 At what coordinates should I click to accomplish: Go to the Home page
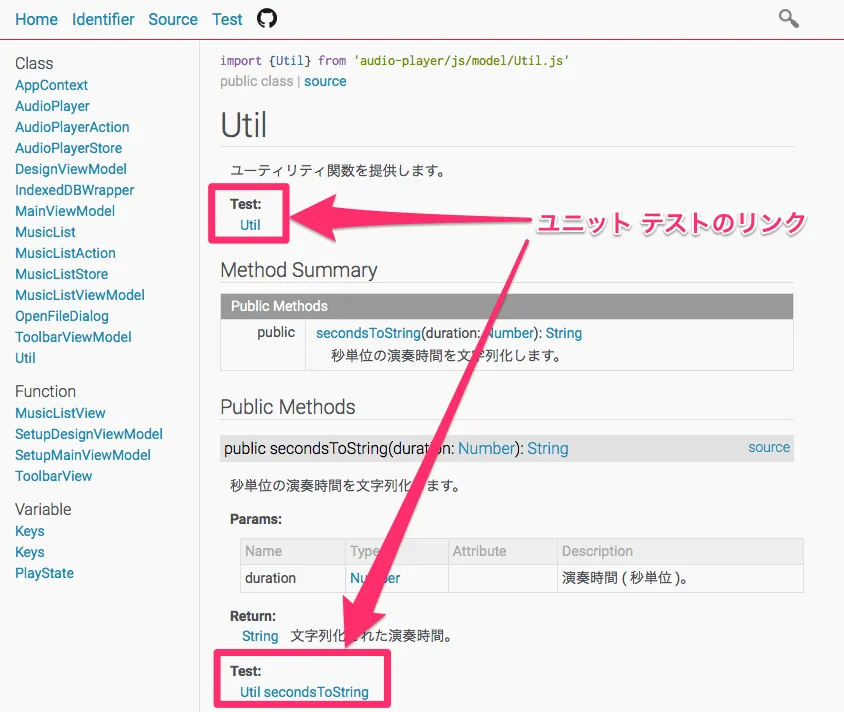pyautogui.click(x=36, y=19)
